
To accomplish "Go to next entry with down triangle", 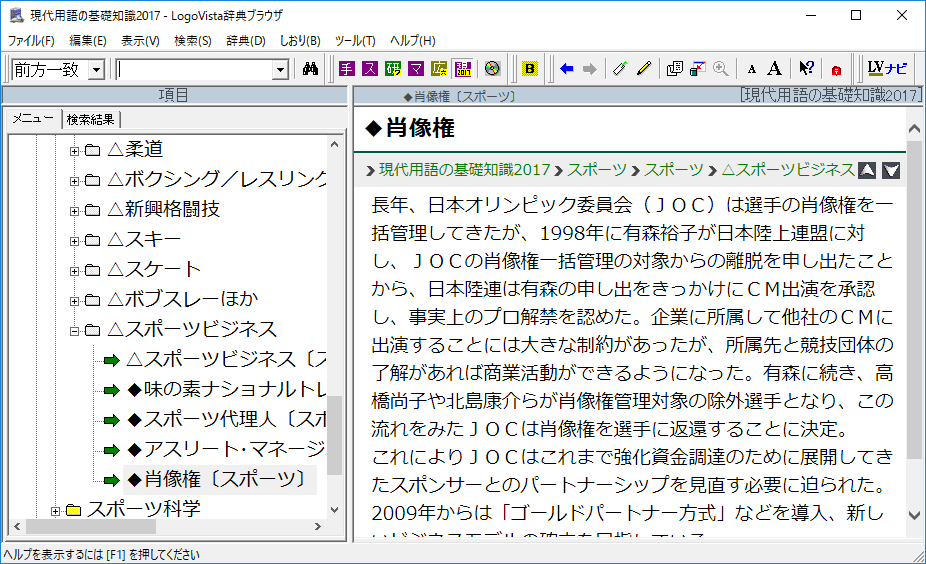I will 891,170.
